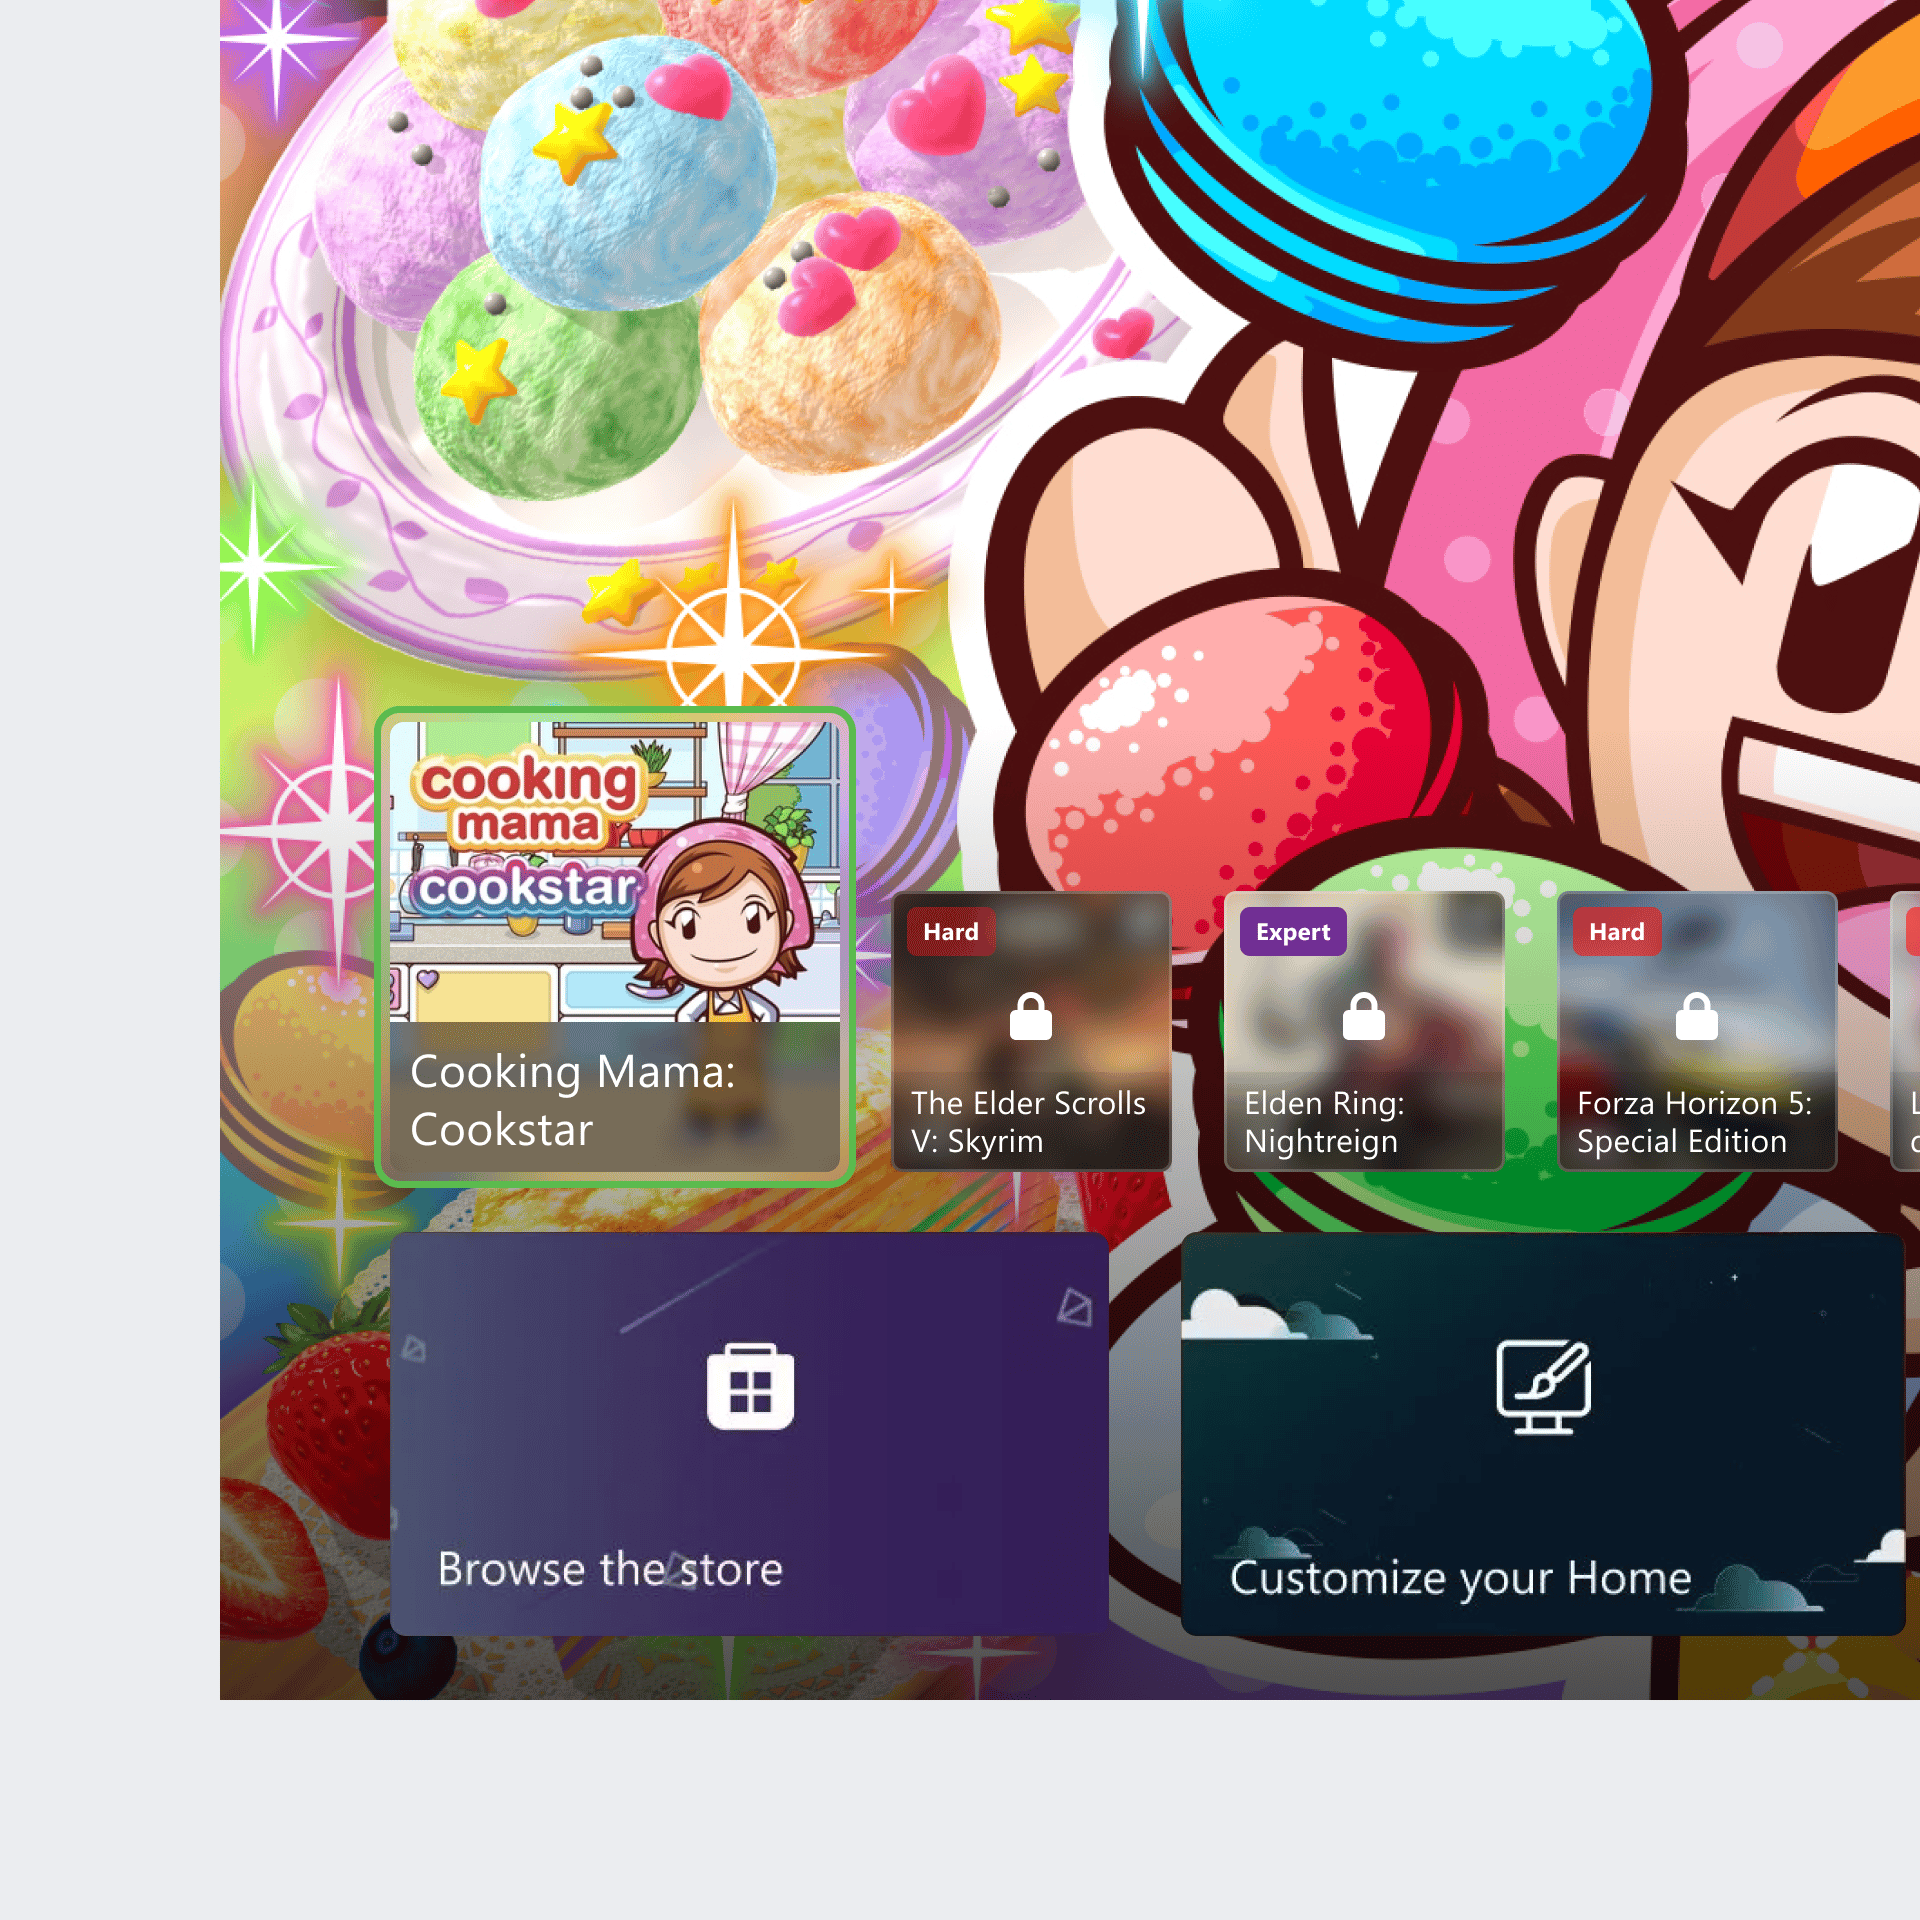Click the red Hard badge on the cut-off tile
Screen dimensions: 1920x1920
[x=1912, y=932]
